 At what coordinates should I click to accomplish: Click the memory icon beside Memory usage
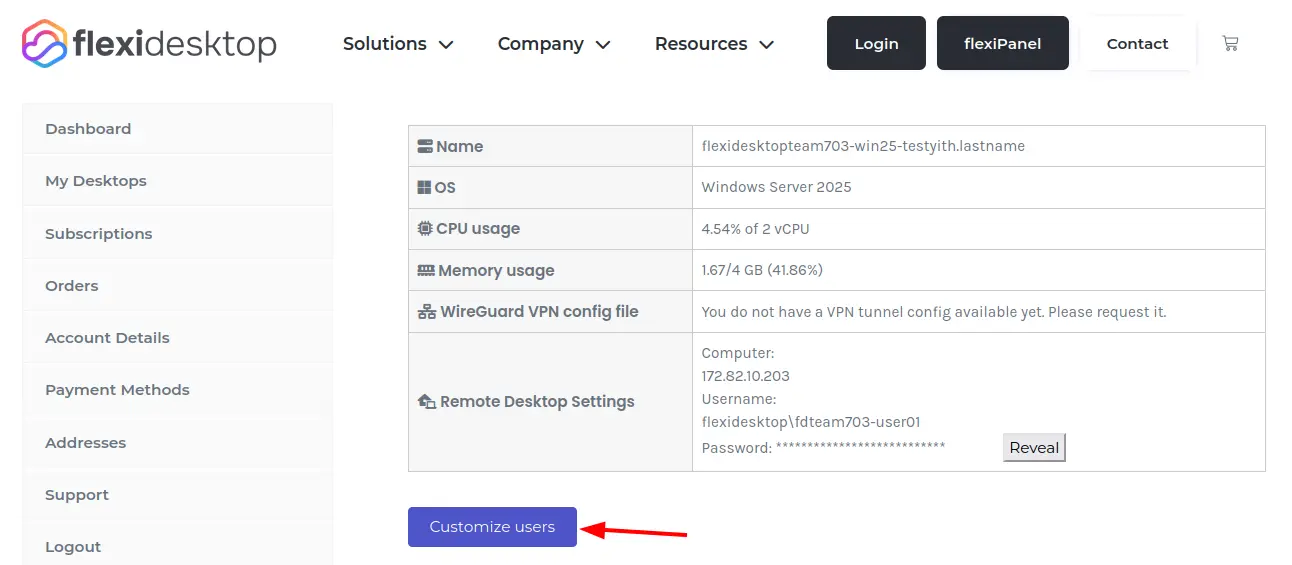[x=426, y=270]
